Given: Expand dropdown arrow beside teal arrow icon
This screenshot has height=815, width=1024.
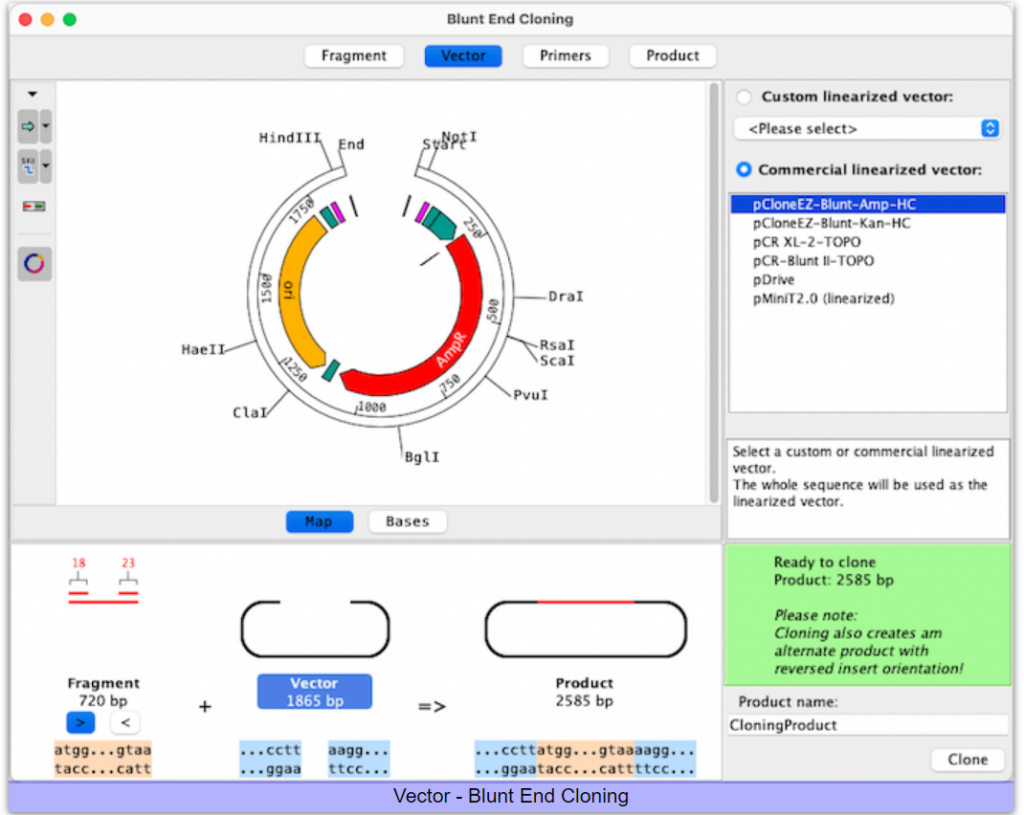Looking at the screenshot, I should (46, 127).
